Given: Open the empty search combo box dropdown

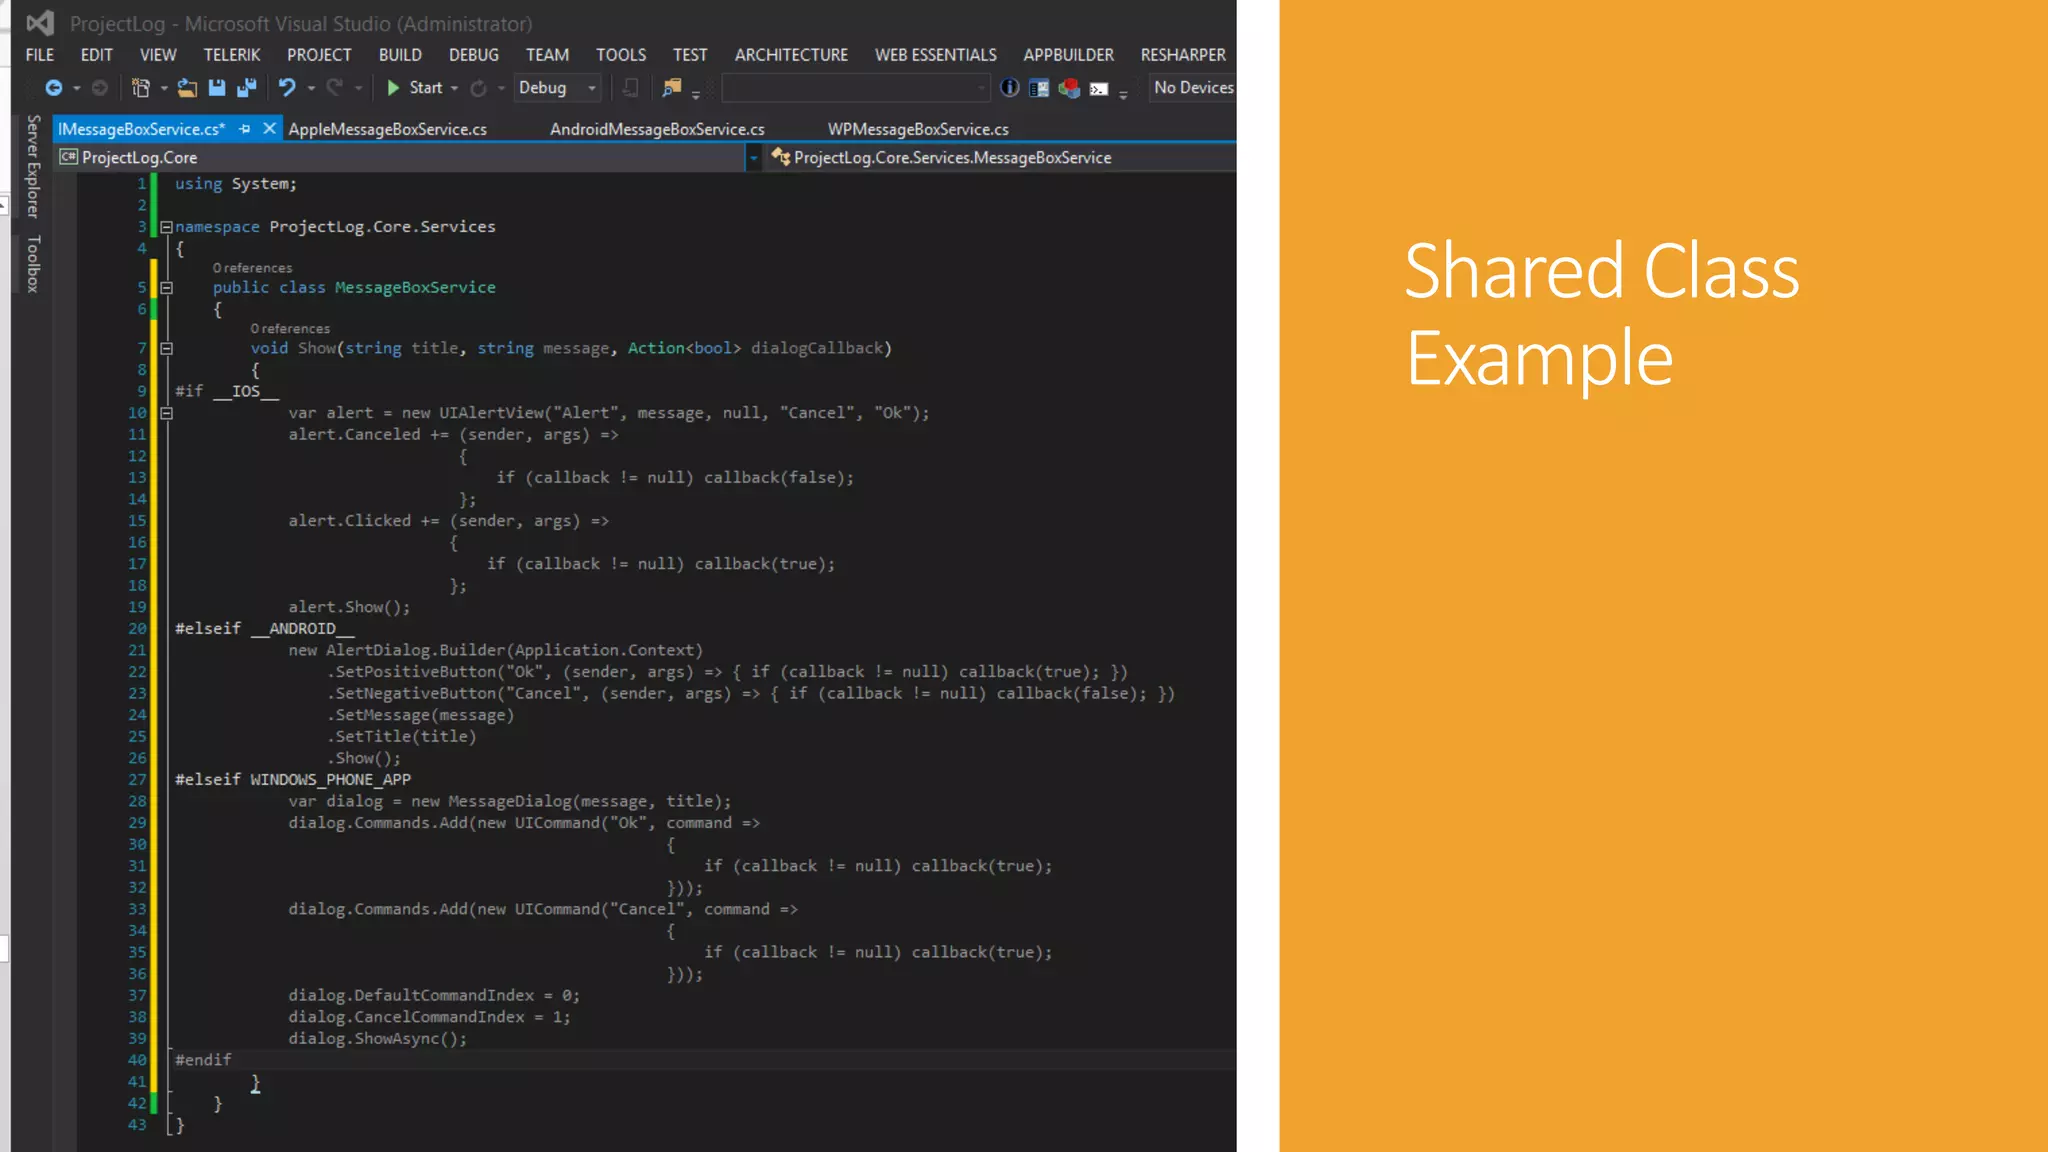Looking at the screenshot, I should coord(981,88).
